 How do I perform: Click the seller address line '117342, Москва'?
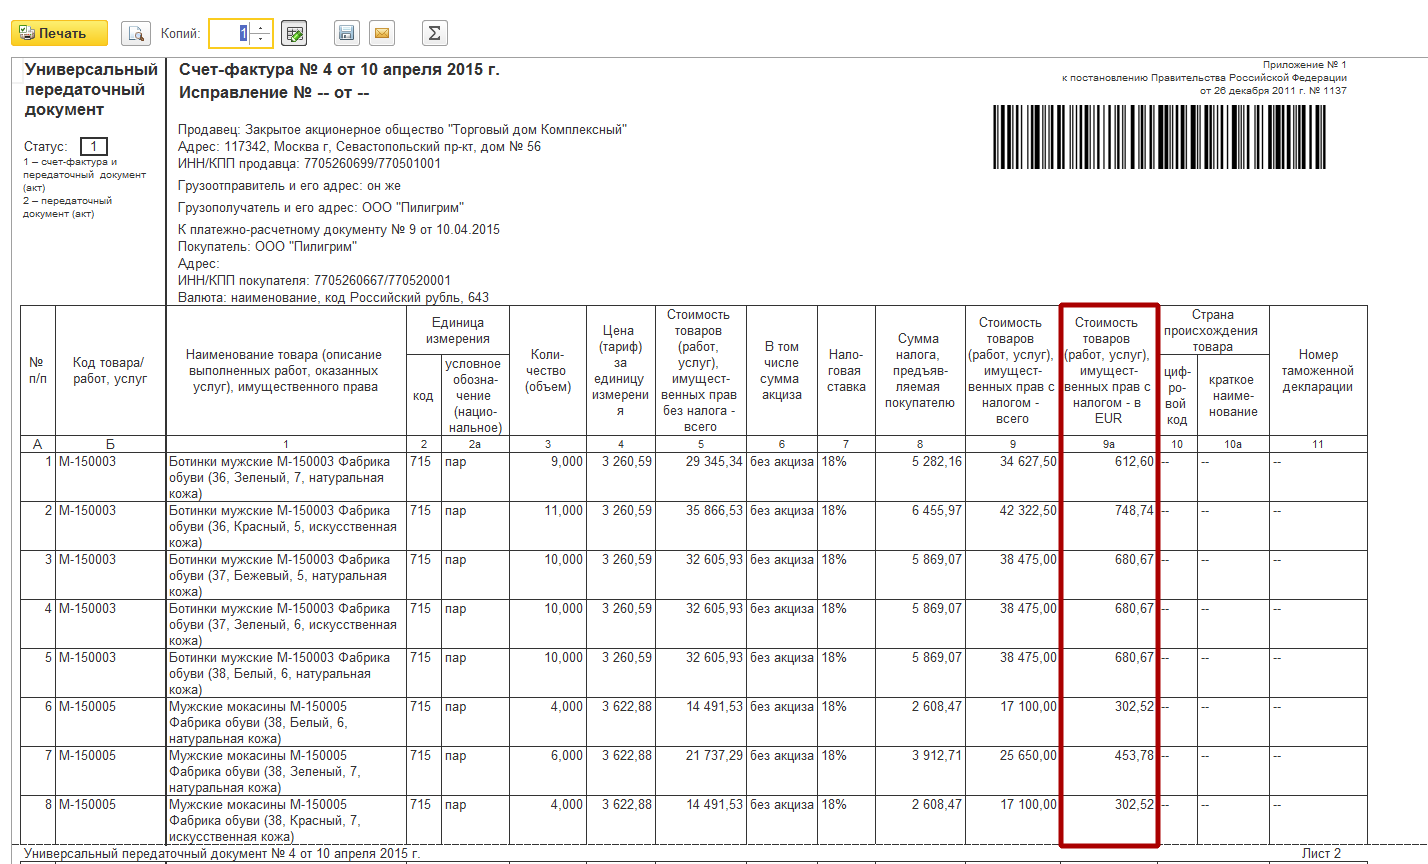[x=359, y=147]
